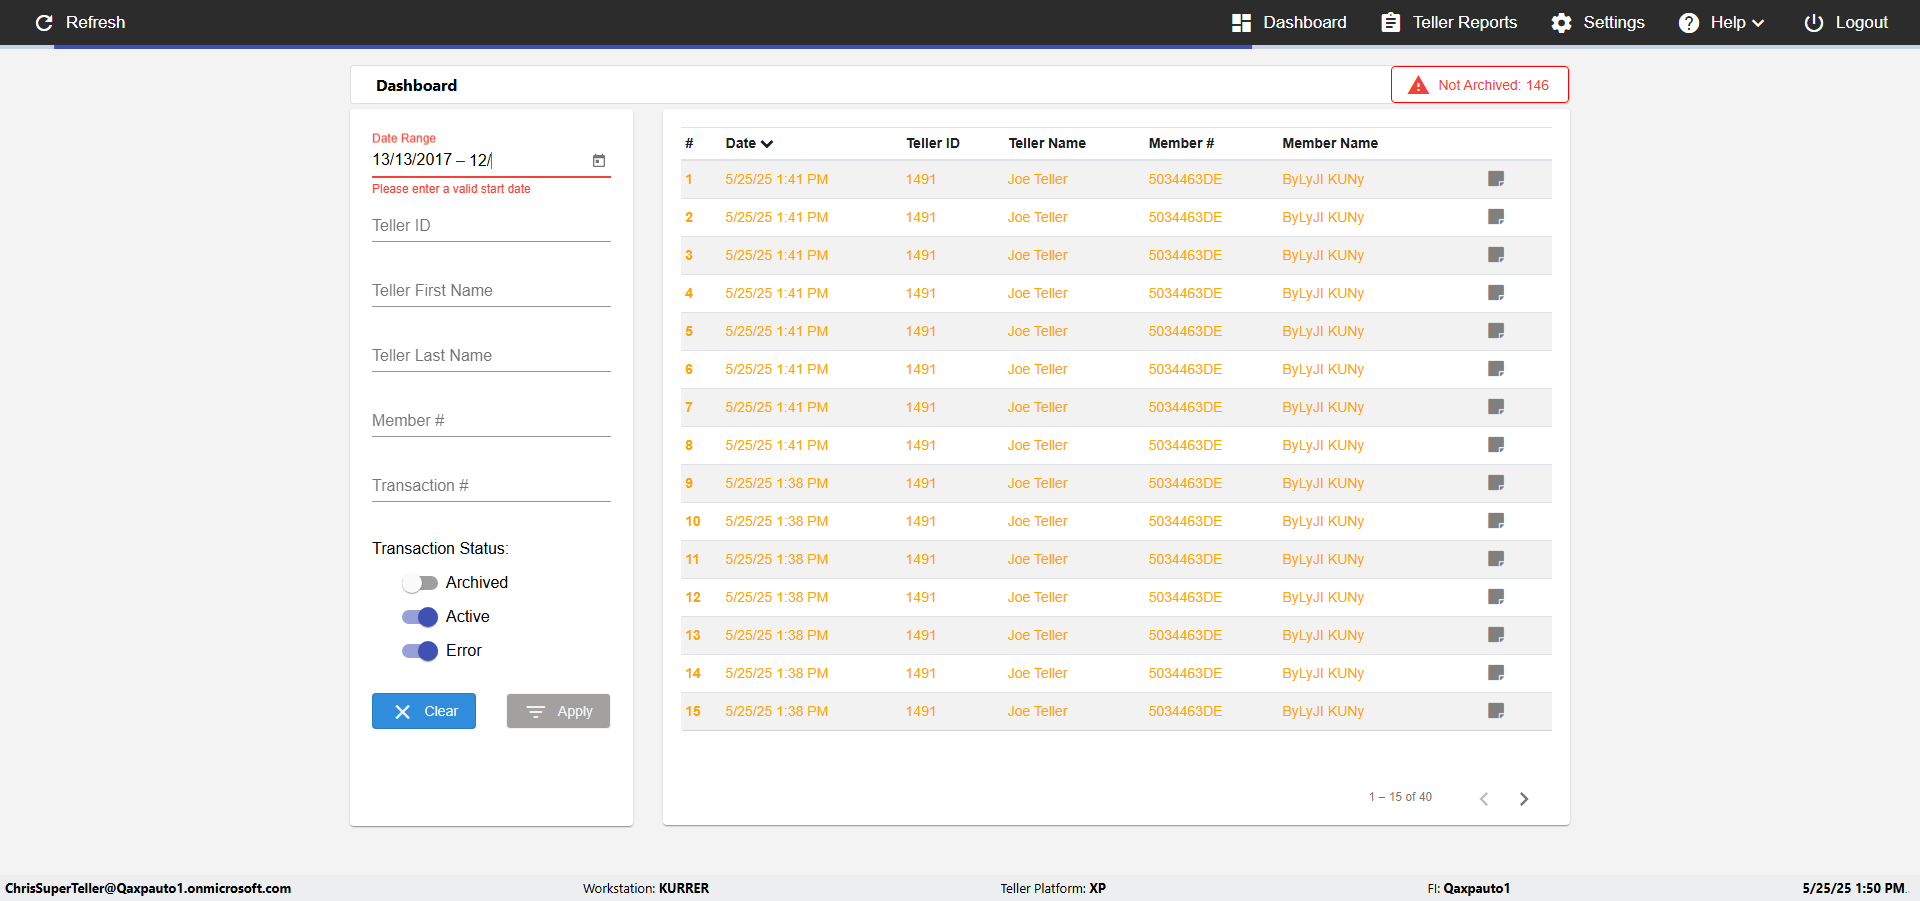Toggle the Archived status switch

point(420,583)
